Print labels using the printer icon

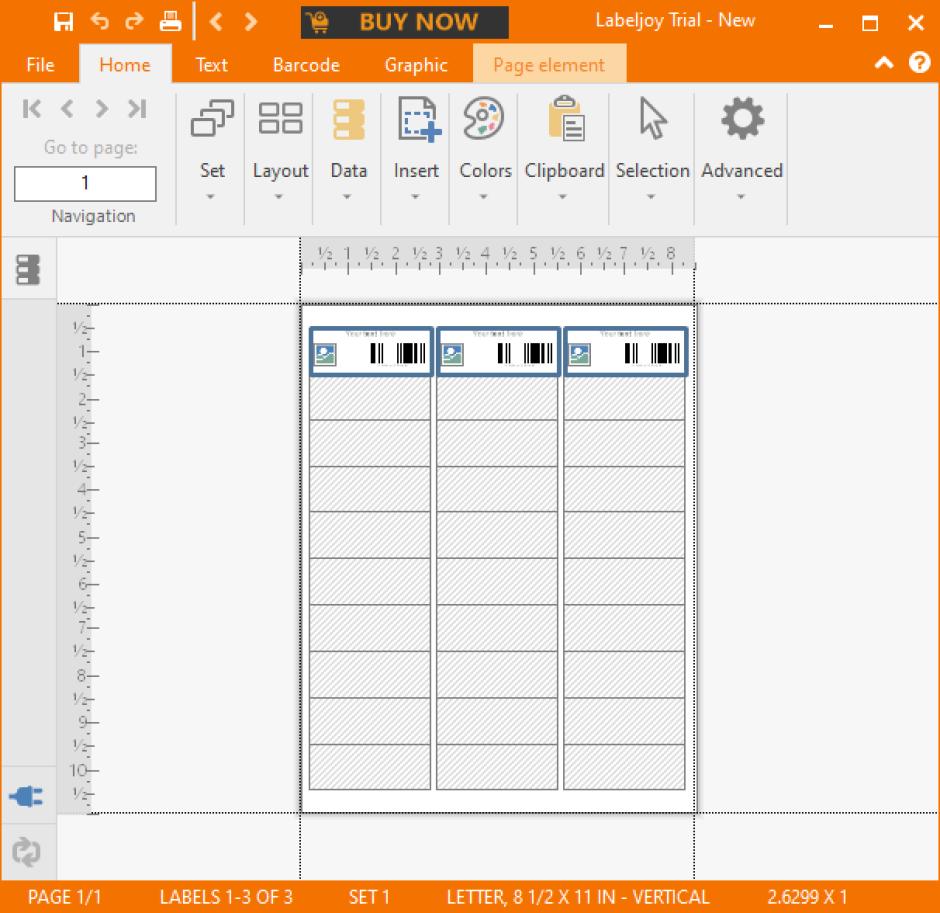click(170, 22)
